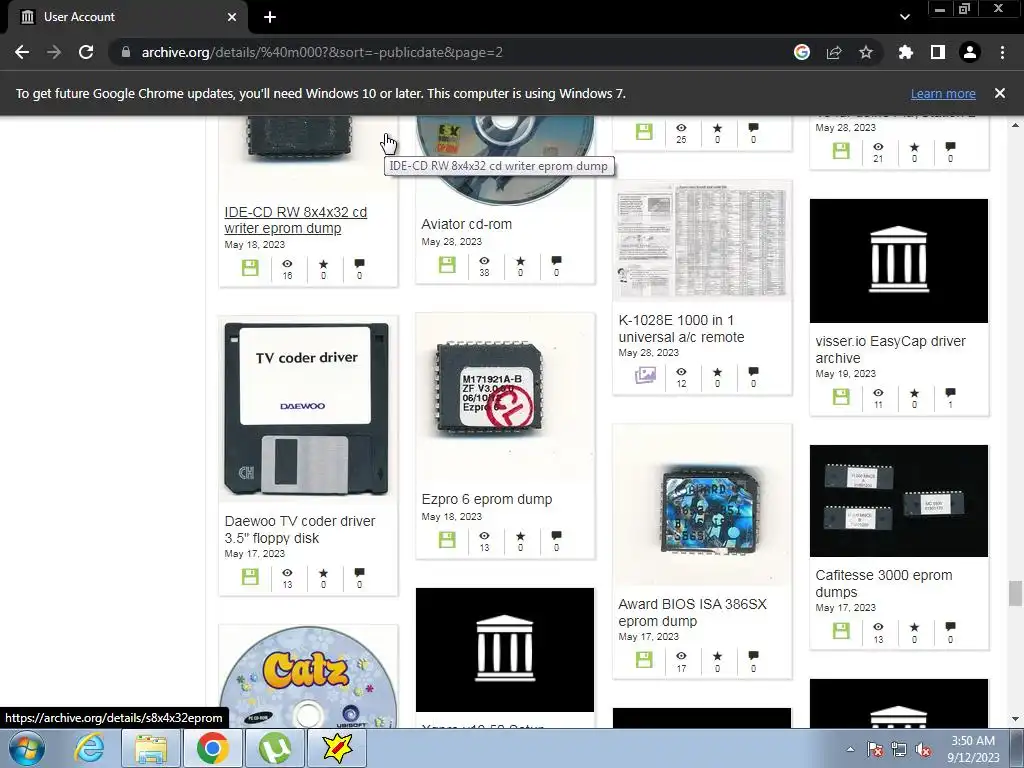Click favorite star on Aviator cd-rom card
The height and width of the screenshot is (768, 1024).
point(520,261)
